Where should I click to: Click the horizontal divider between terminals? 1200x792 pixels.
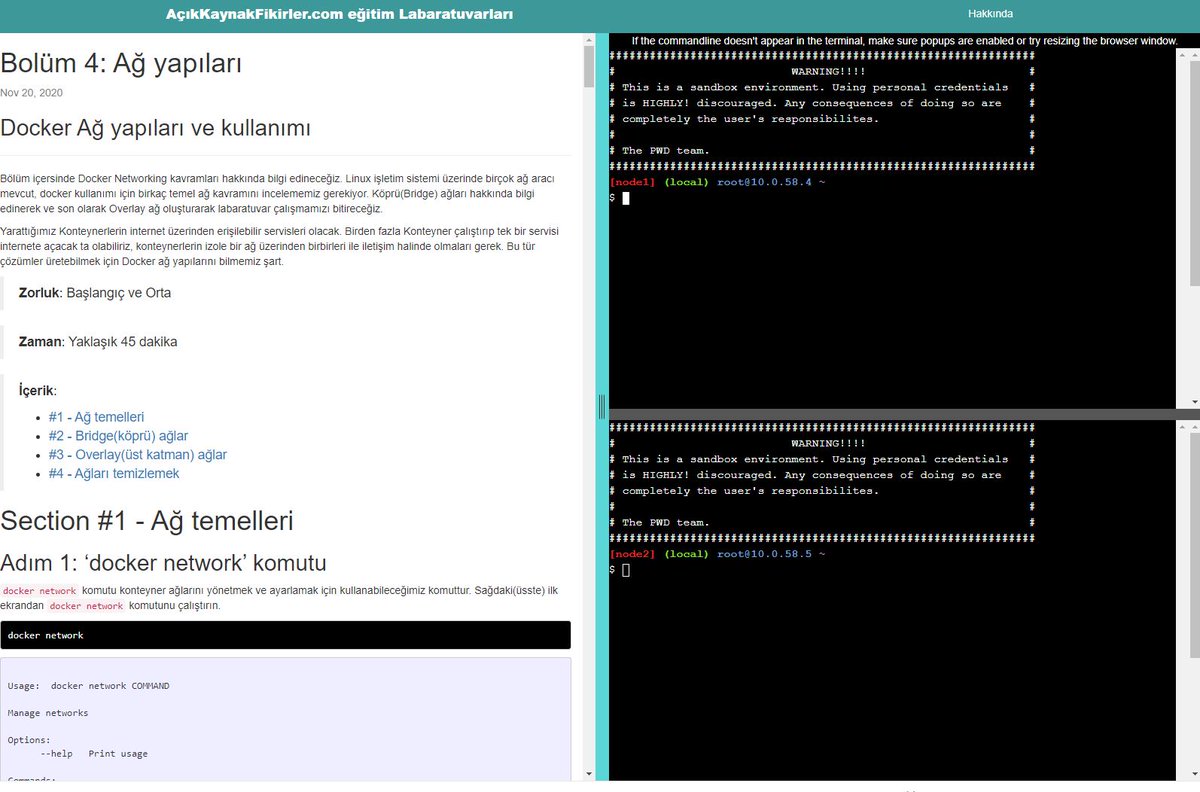(904, 414)
